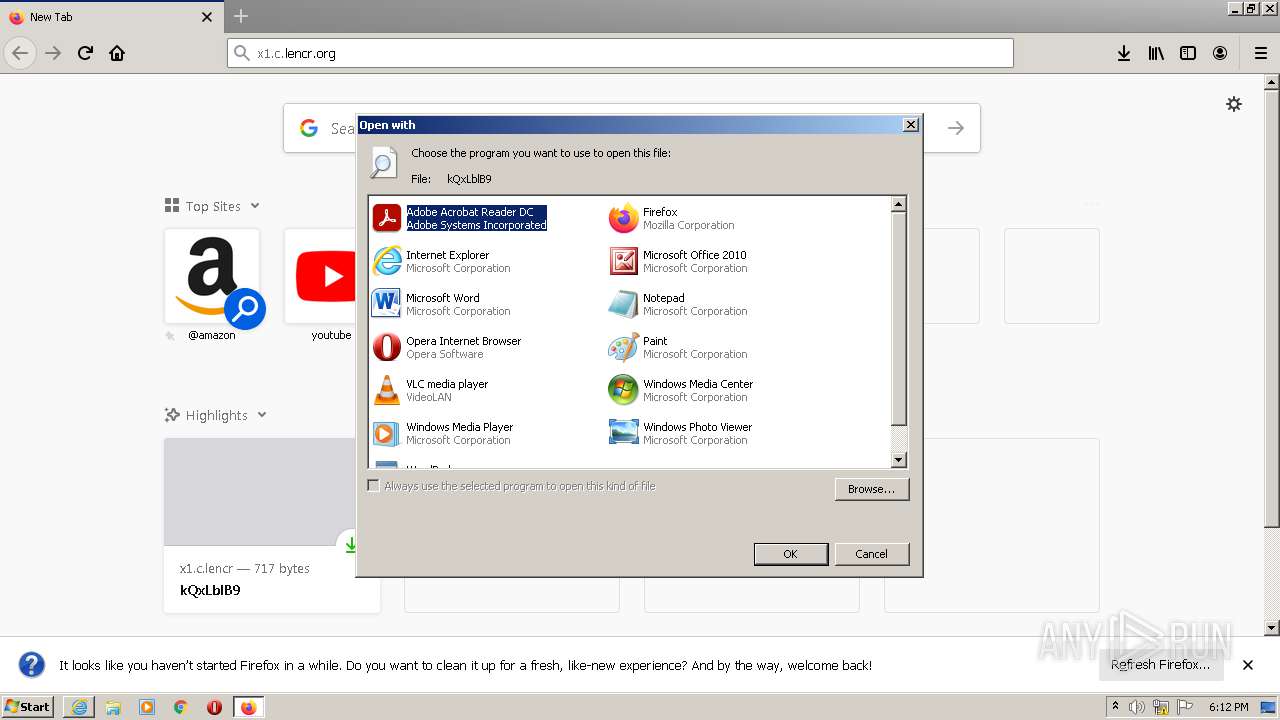This screenshot has height=720, width=1280.
Task: Pick Windows Media Player icon in list
Action: [x=387, y=433]
